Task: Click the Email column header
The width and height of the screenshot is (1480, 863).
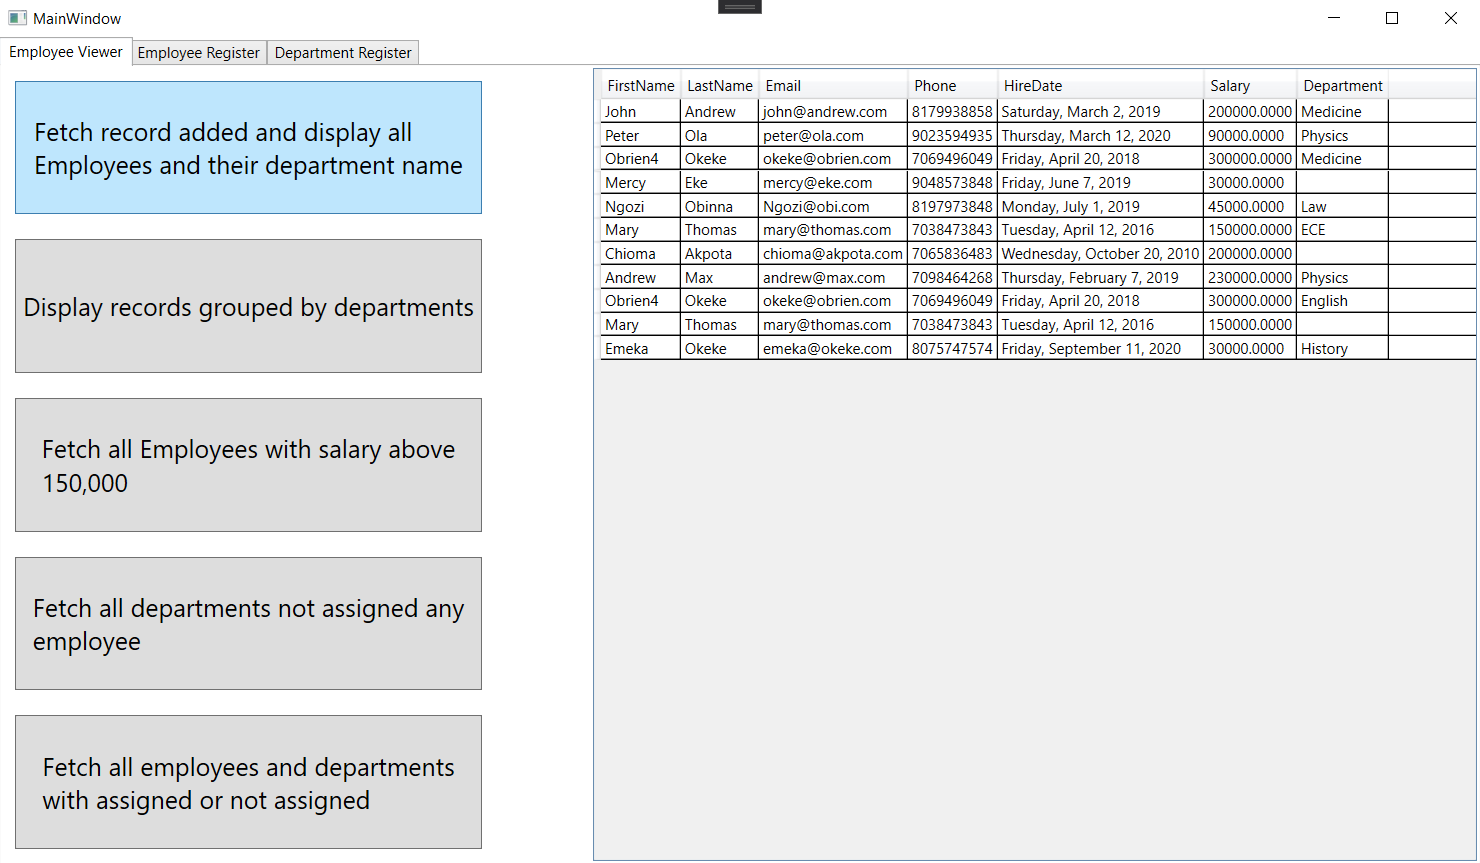Action: (833, 86)
